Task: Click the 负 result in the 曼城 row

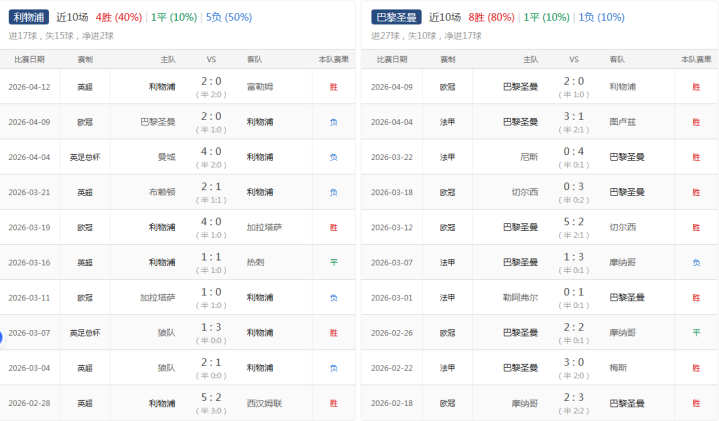Action: coord(334,157)
